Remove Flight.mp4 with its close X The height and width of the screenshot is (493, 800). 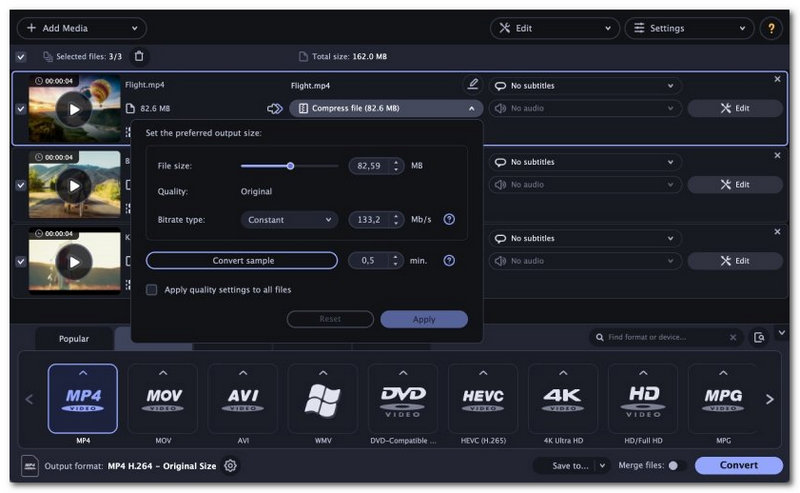click(x=777, y=79)
